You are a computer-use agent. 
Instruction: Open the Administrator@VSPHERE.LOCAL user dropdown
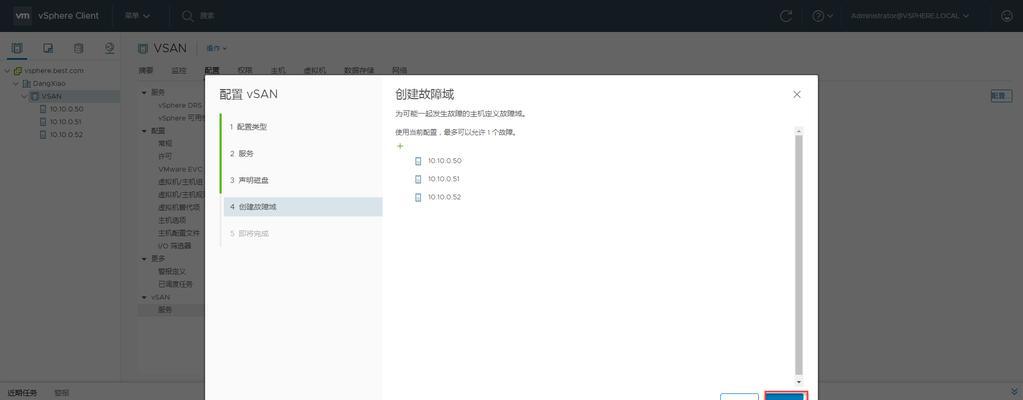tap(910, 16)
